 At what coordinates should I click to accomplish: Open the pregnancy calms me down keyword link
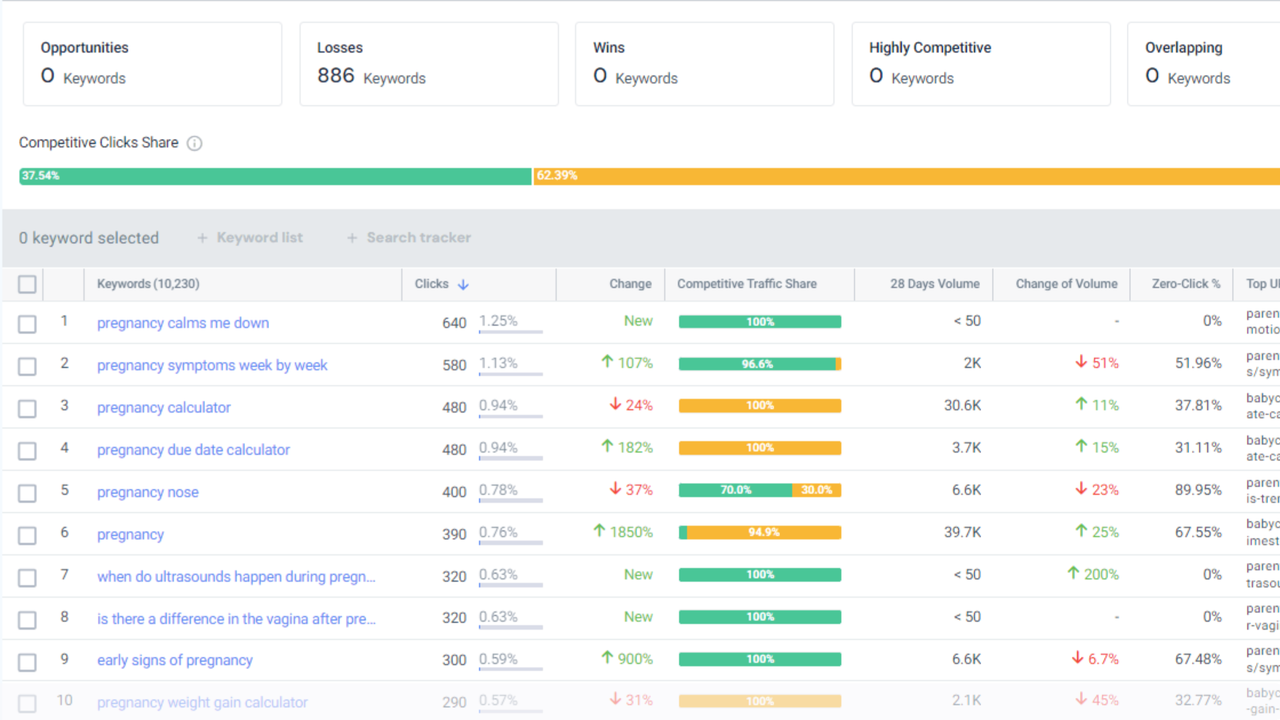(183, 323)
